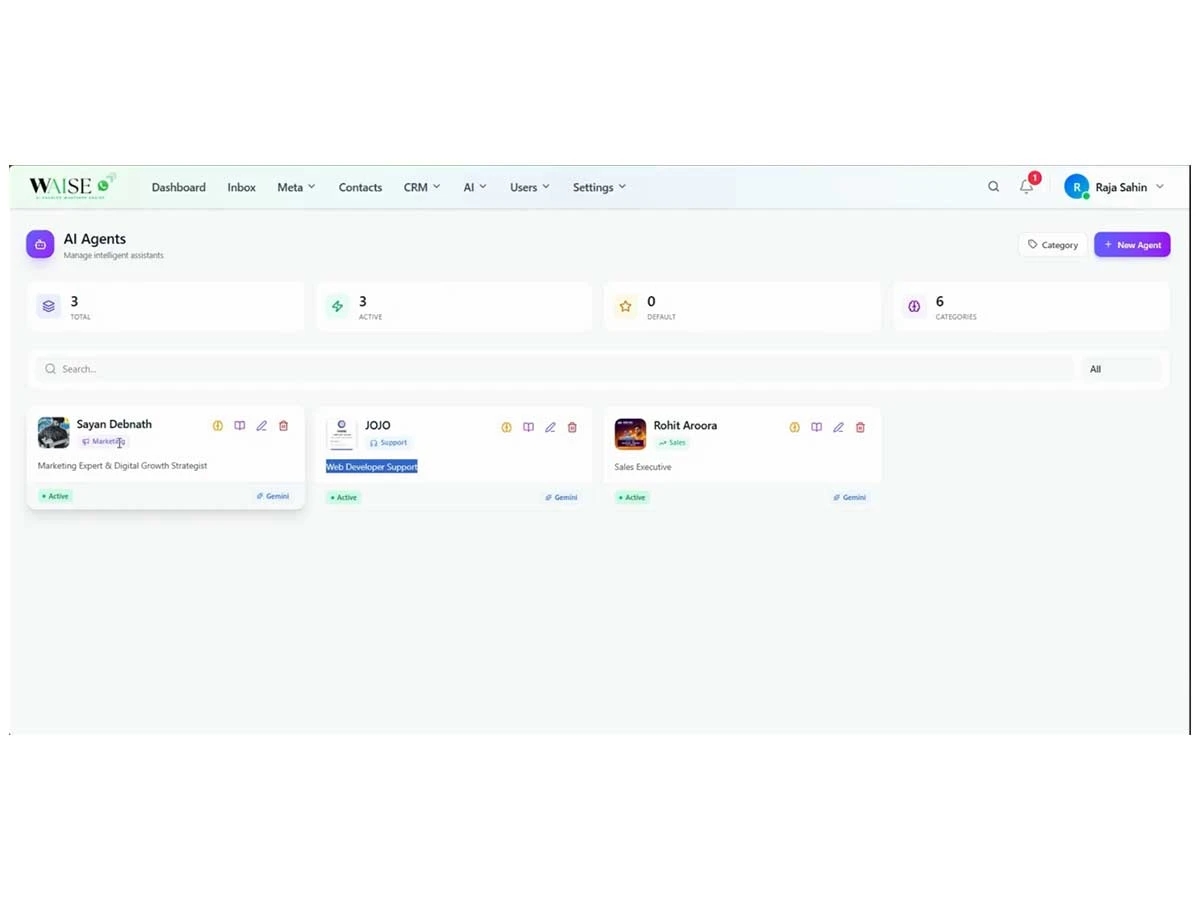Open JOJO's knowledge book icon
The width and height of the screenshot is (1200, 900).
pos(528,427)
